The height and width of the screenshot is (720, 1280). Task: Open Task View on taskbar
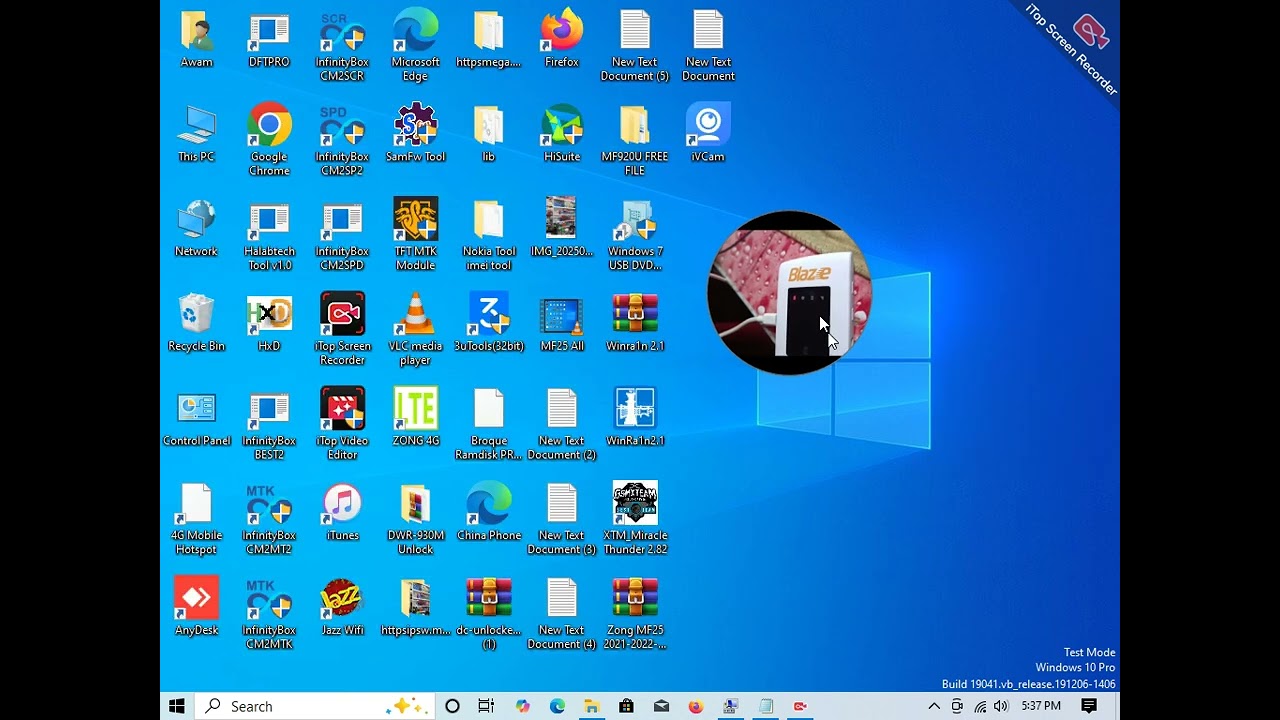tap(486, 706)
